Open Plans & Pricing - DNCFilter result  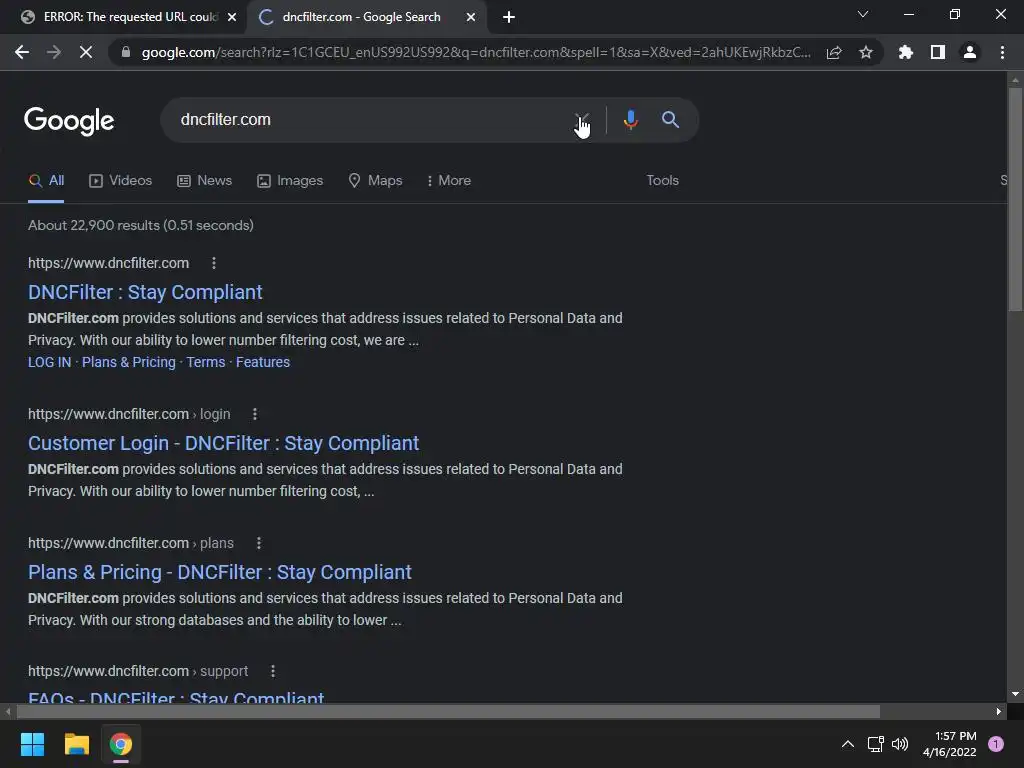pos(219,573)
